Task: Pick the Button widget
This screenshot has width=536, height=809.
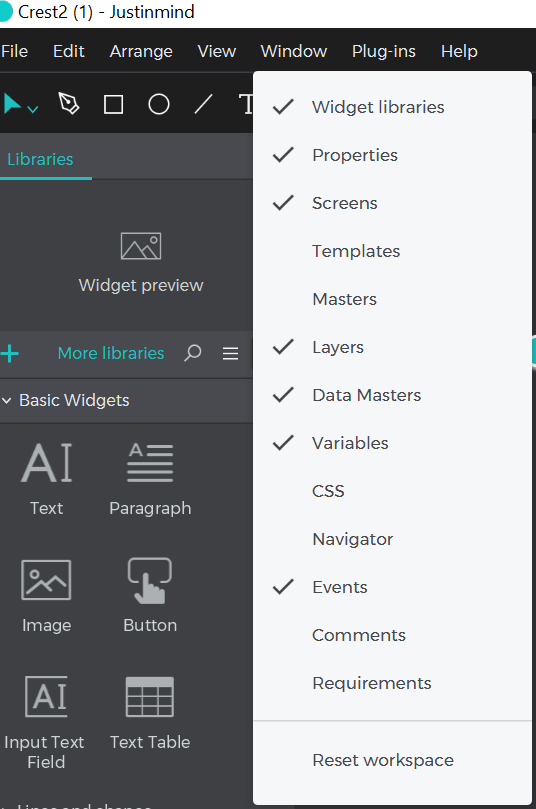Action: 150,596
